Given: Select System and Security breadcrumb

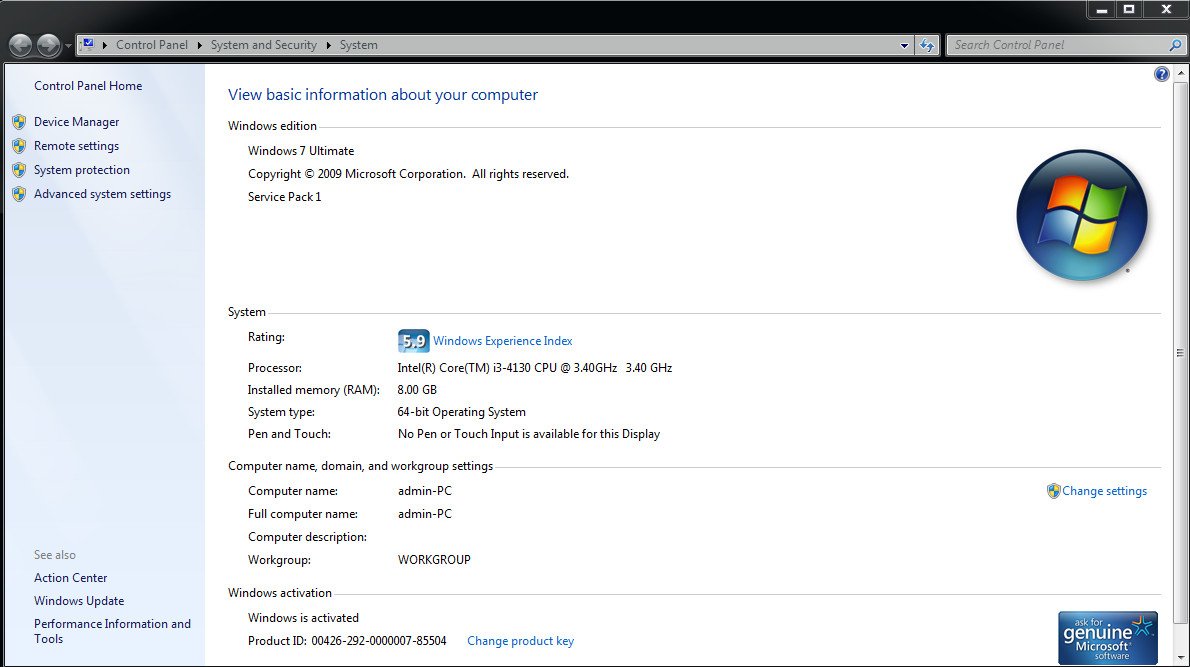Looking at the screenshot, I should [263, 45].
